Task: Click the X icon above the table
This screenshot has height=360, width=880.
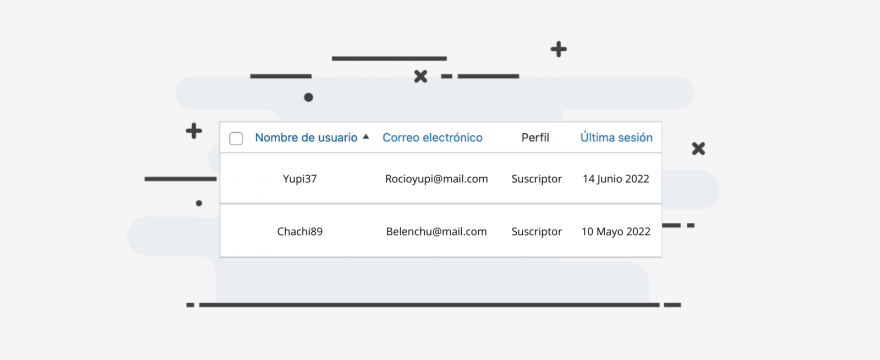Action: 420,77
